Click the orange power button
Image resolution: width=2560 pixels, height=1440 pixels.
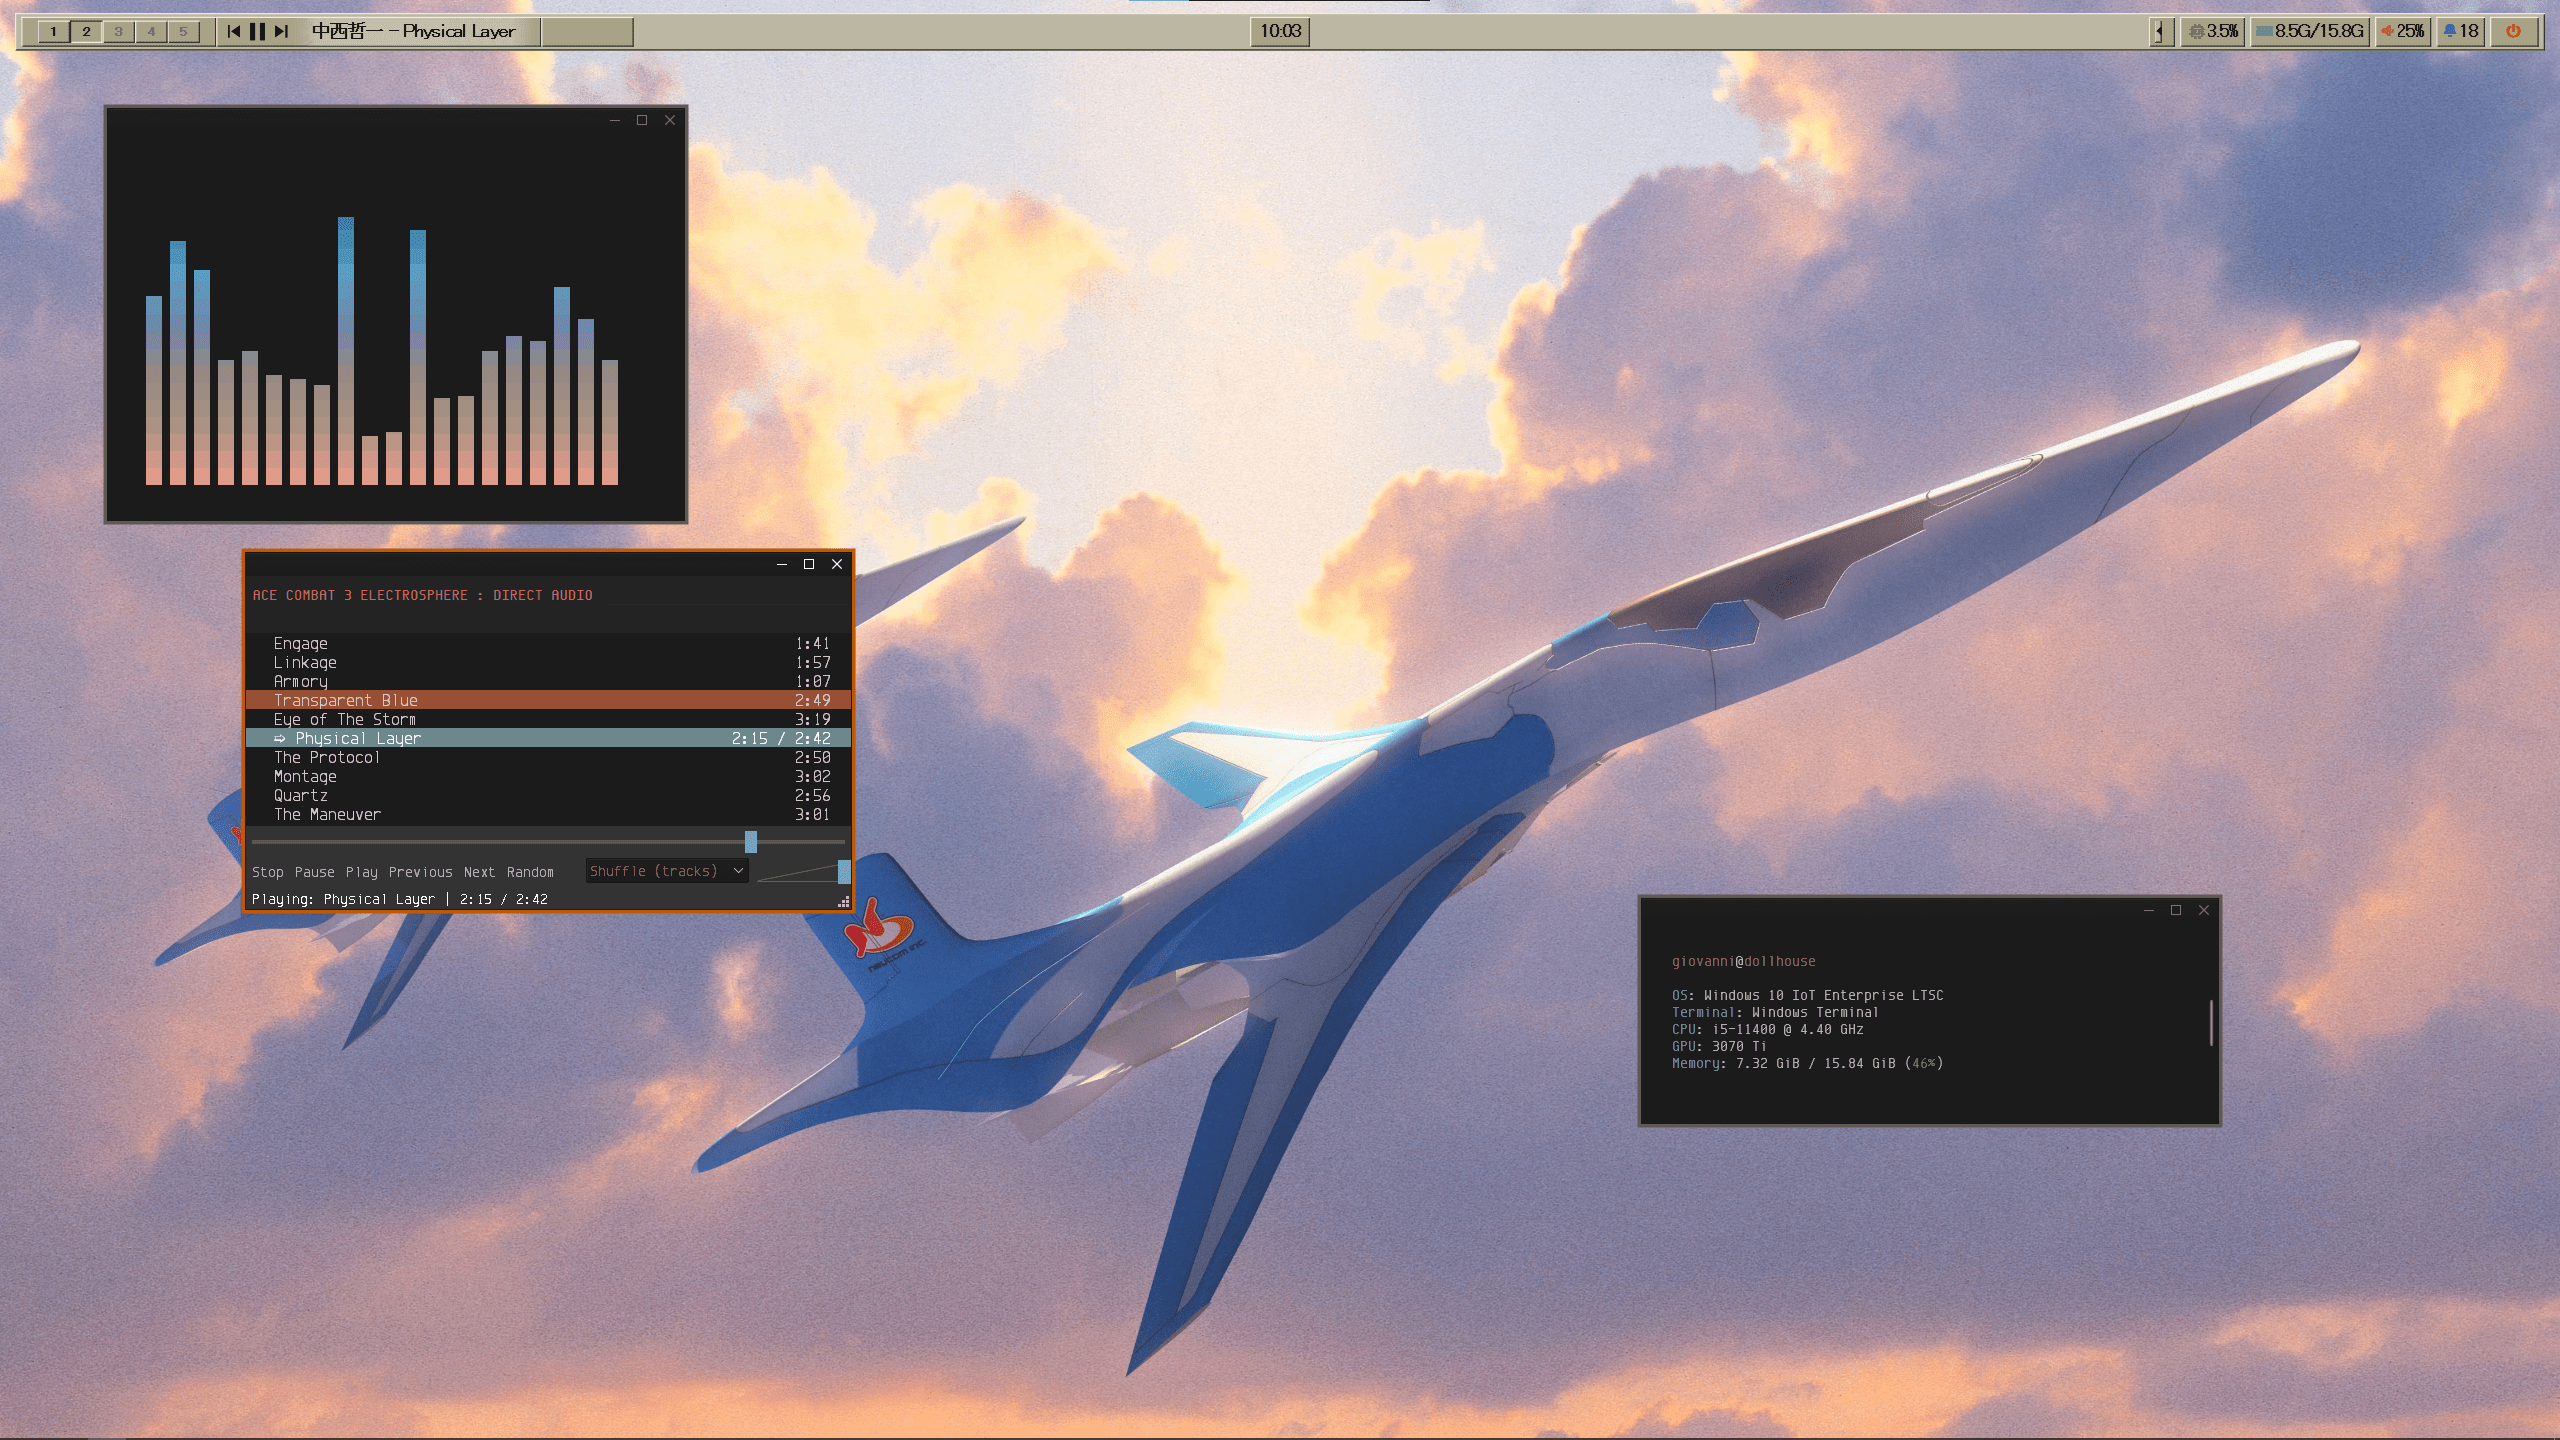pos(2513,32)
